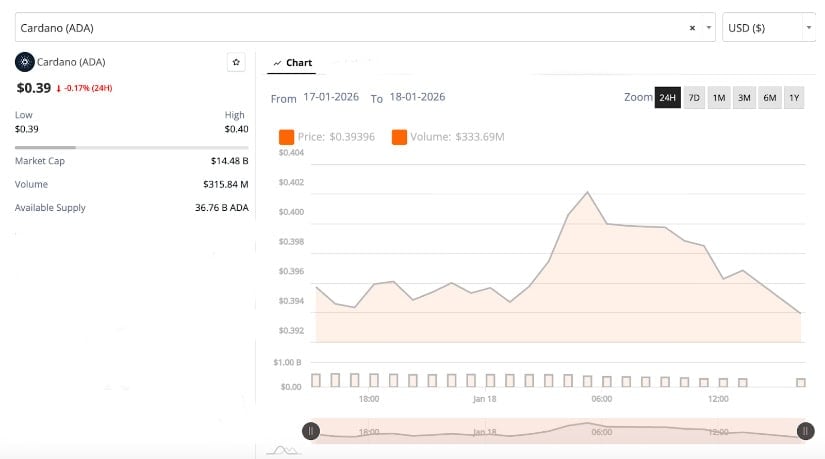Set zoom to 1Y
Image resolution: width=825 pixels, height=459 pixels.
[793, 98]
